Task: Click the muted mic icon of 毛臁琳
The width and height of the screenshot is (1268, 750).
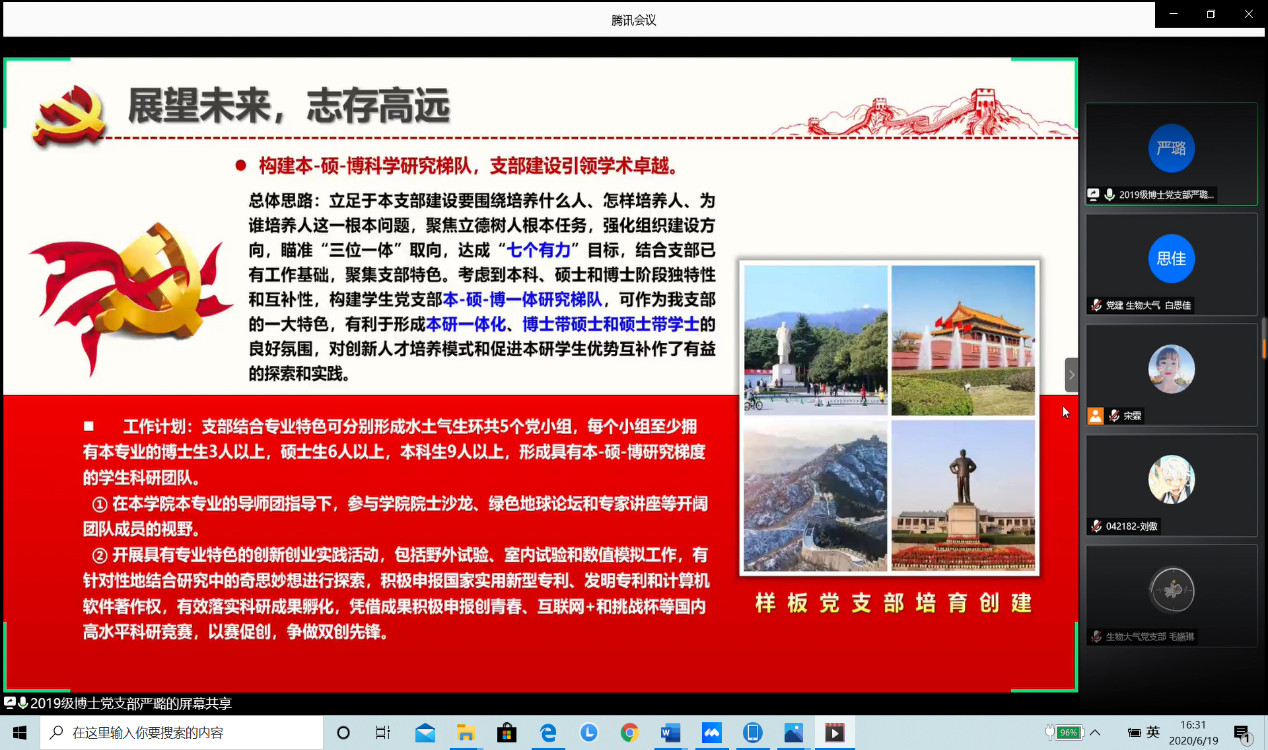Action: point(1096,636)
